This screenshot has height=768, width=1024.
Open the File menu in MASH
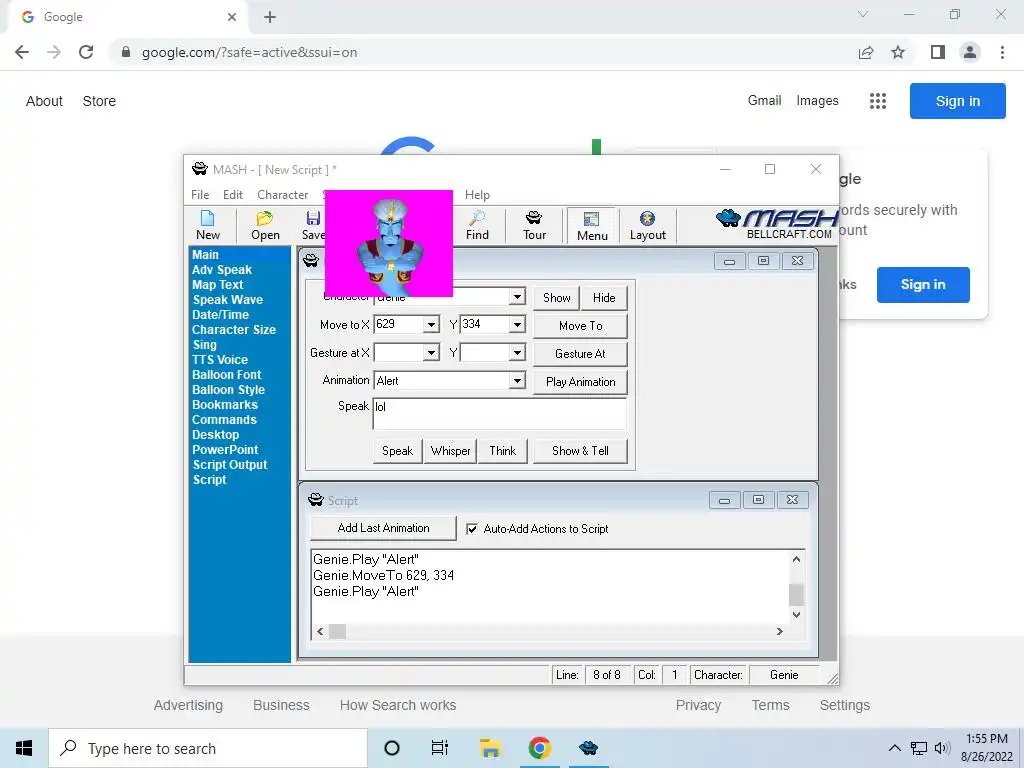[x=200, y=195]
